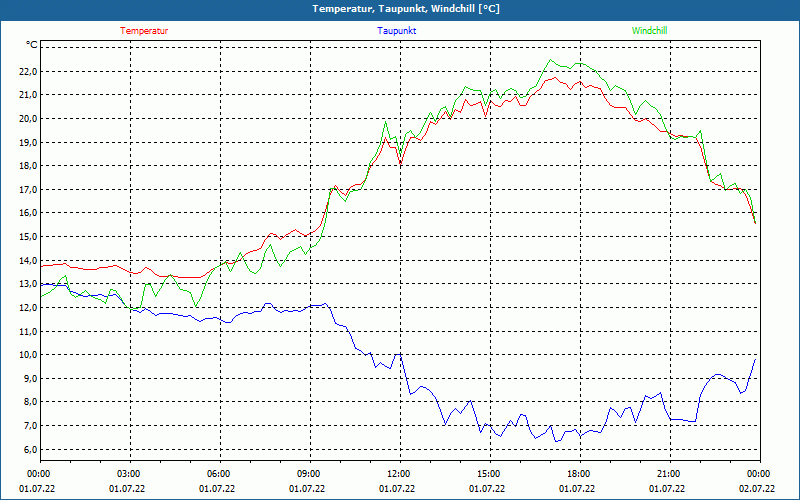800x500 pixels.
Task: Click the 19,0 y-axis value
Action: click(28, 142)
